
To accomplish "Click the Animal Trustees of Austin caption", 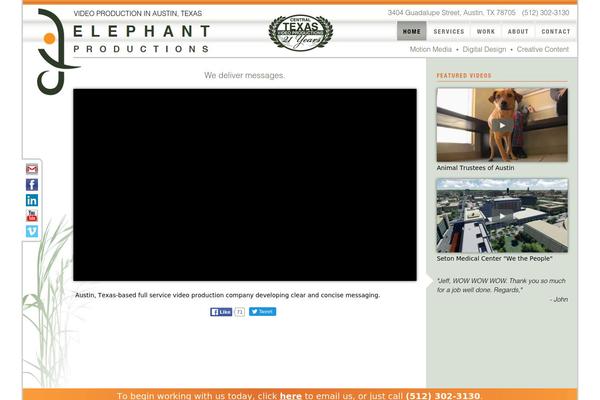I will tap(475, 168).
